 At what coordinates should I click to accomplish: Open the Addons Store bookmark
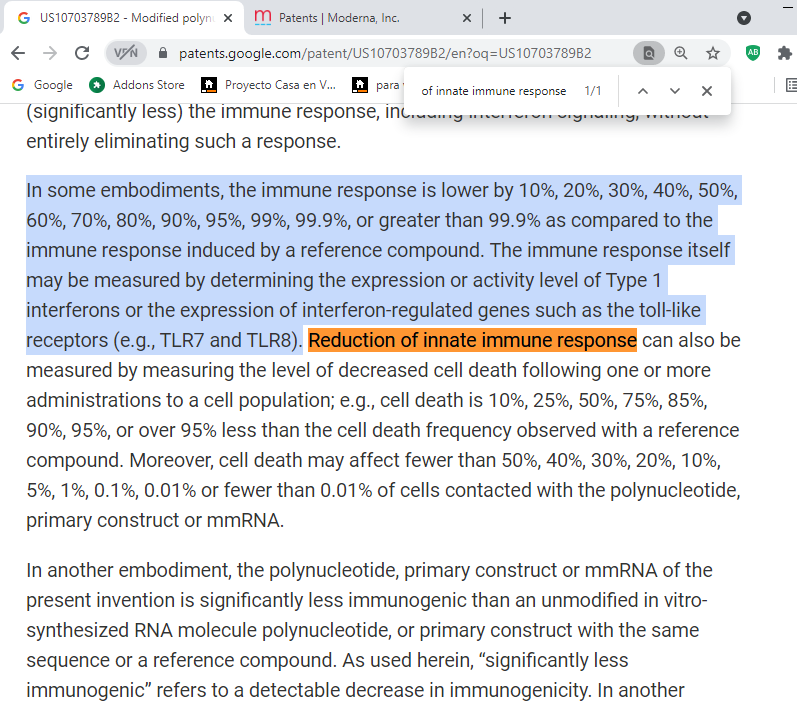click(x=137, y=85)
